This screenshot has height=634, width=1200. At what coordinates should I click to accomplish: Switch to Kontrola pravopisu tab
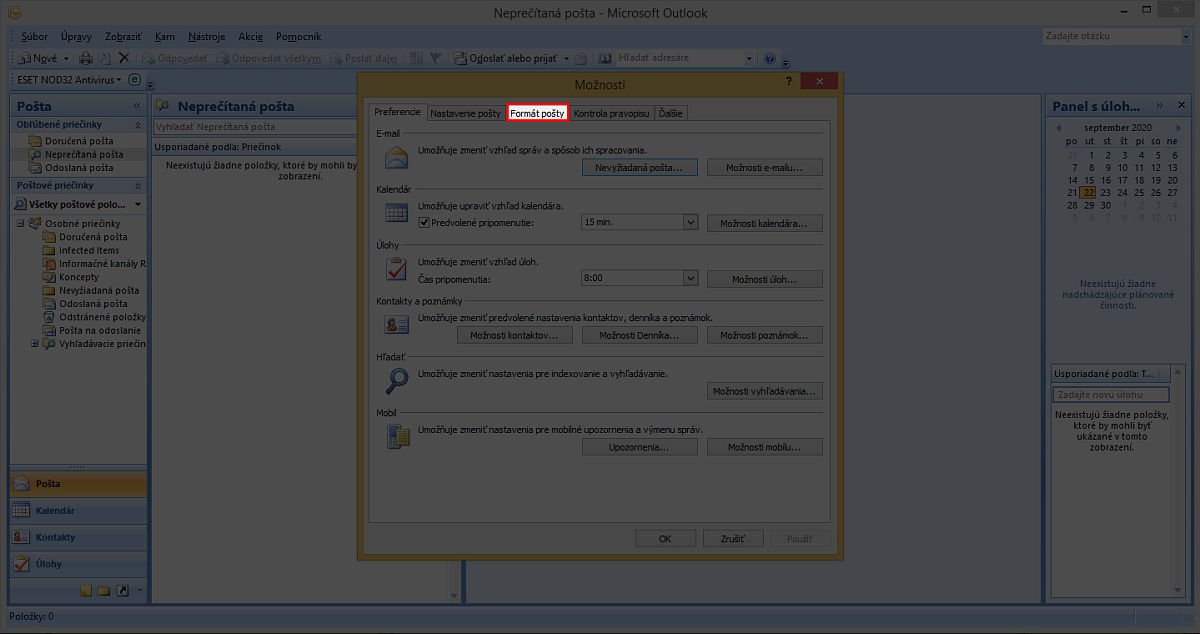pyautogui.click(x=611, y=114)
